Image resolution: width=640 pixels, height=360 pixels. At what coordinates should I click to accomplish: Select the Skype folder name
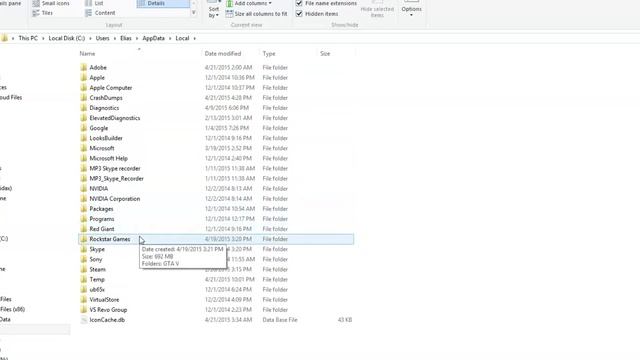(97, 249)
